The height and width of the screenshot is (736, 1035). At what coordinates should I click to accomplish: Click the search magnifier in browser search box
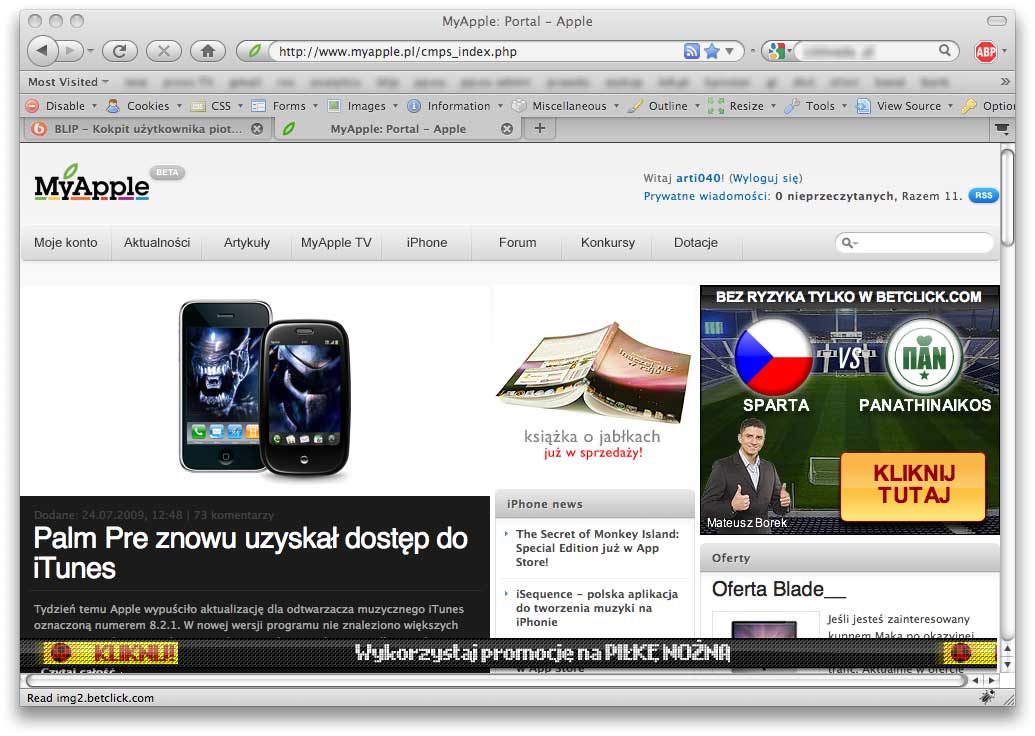(x=945, y=50)
